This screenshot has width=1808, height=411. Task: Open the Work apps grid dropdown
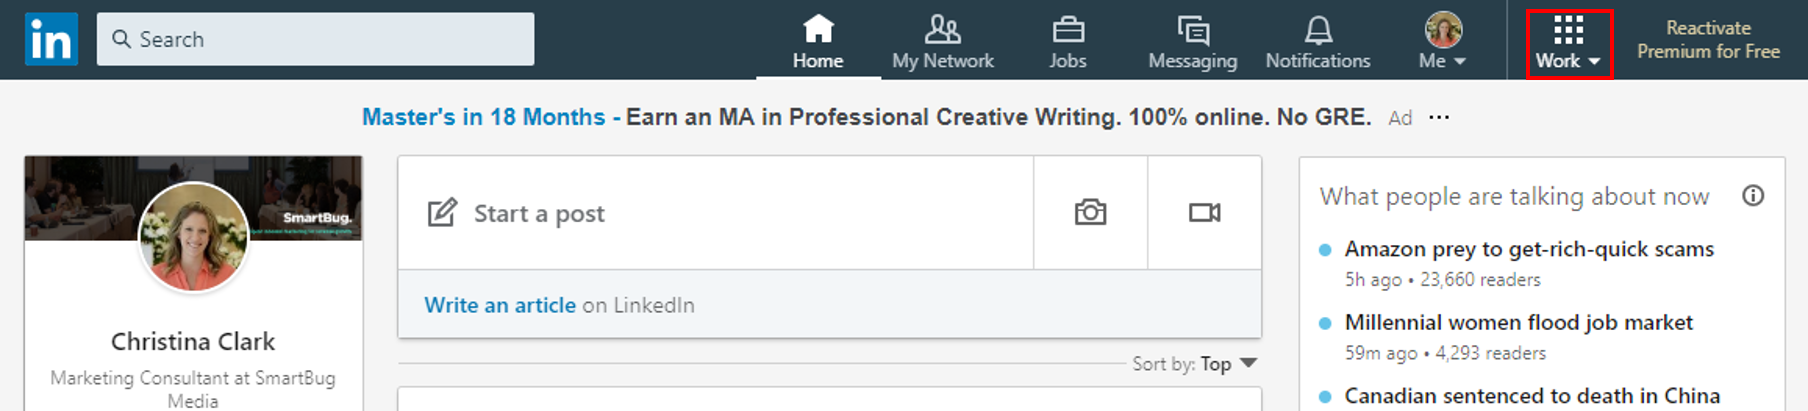(x=1569, y=43)
